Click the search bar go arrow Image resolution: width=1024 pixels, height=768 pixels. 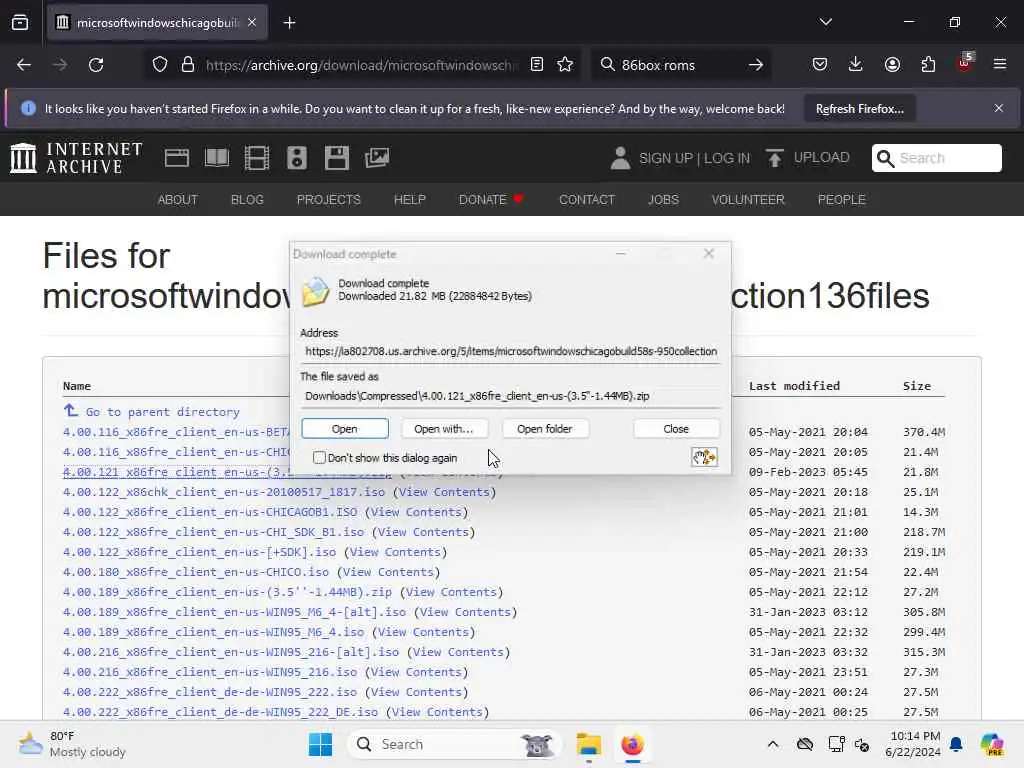[756, 65]
